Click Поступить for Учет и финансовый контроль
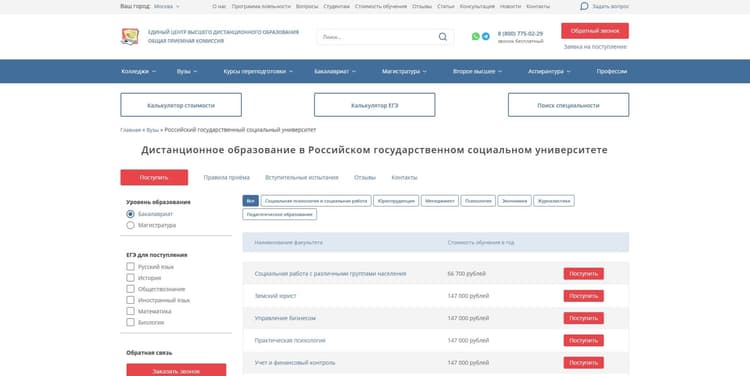This screenshot has width=750, height=376. [x=584, y=363]
